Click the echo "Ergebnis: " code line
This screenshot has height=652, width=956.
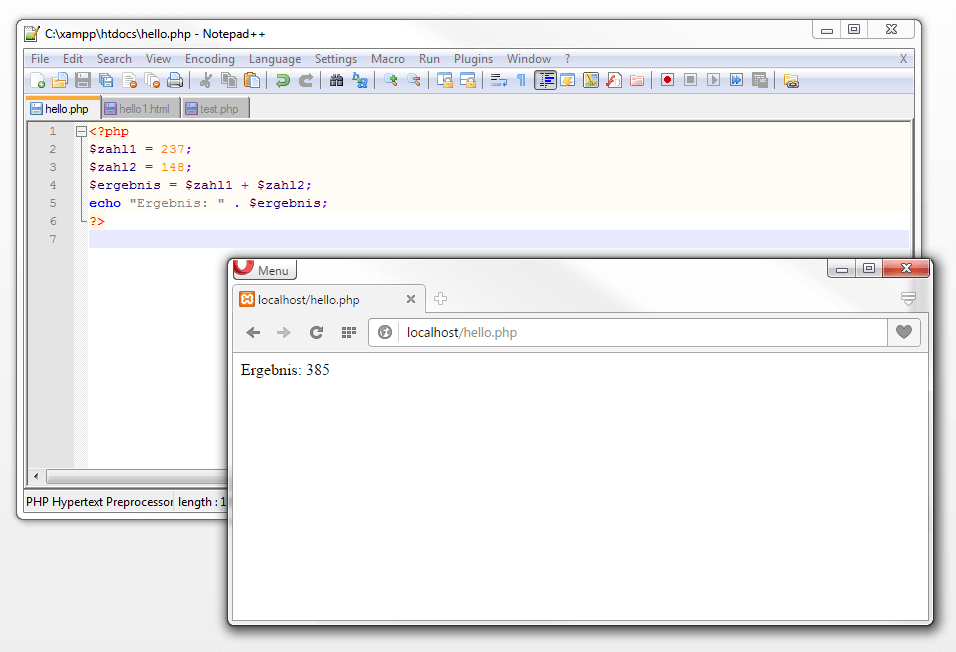click(208, 203)
